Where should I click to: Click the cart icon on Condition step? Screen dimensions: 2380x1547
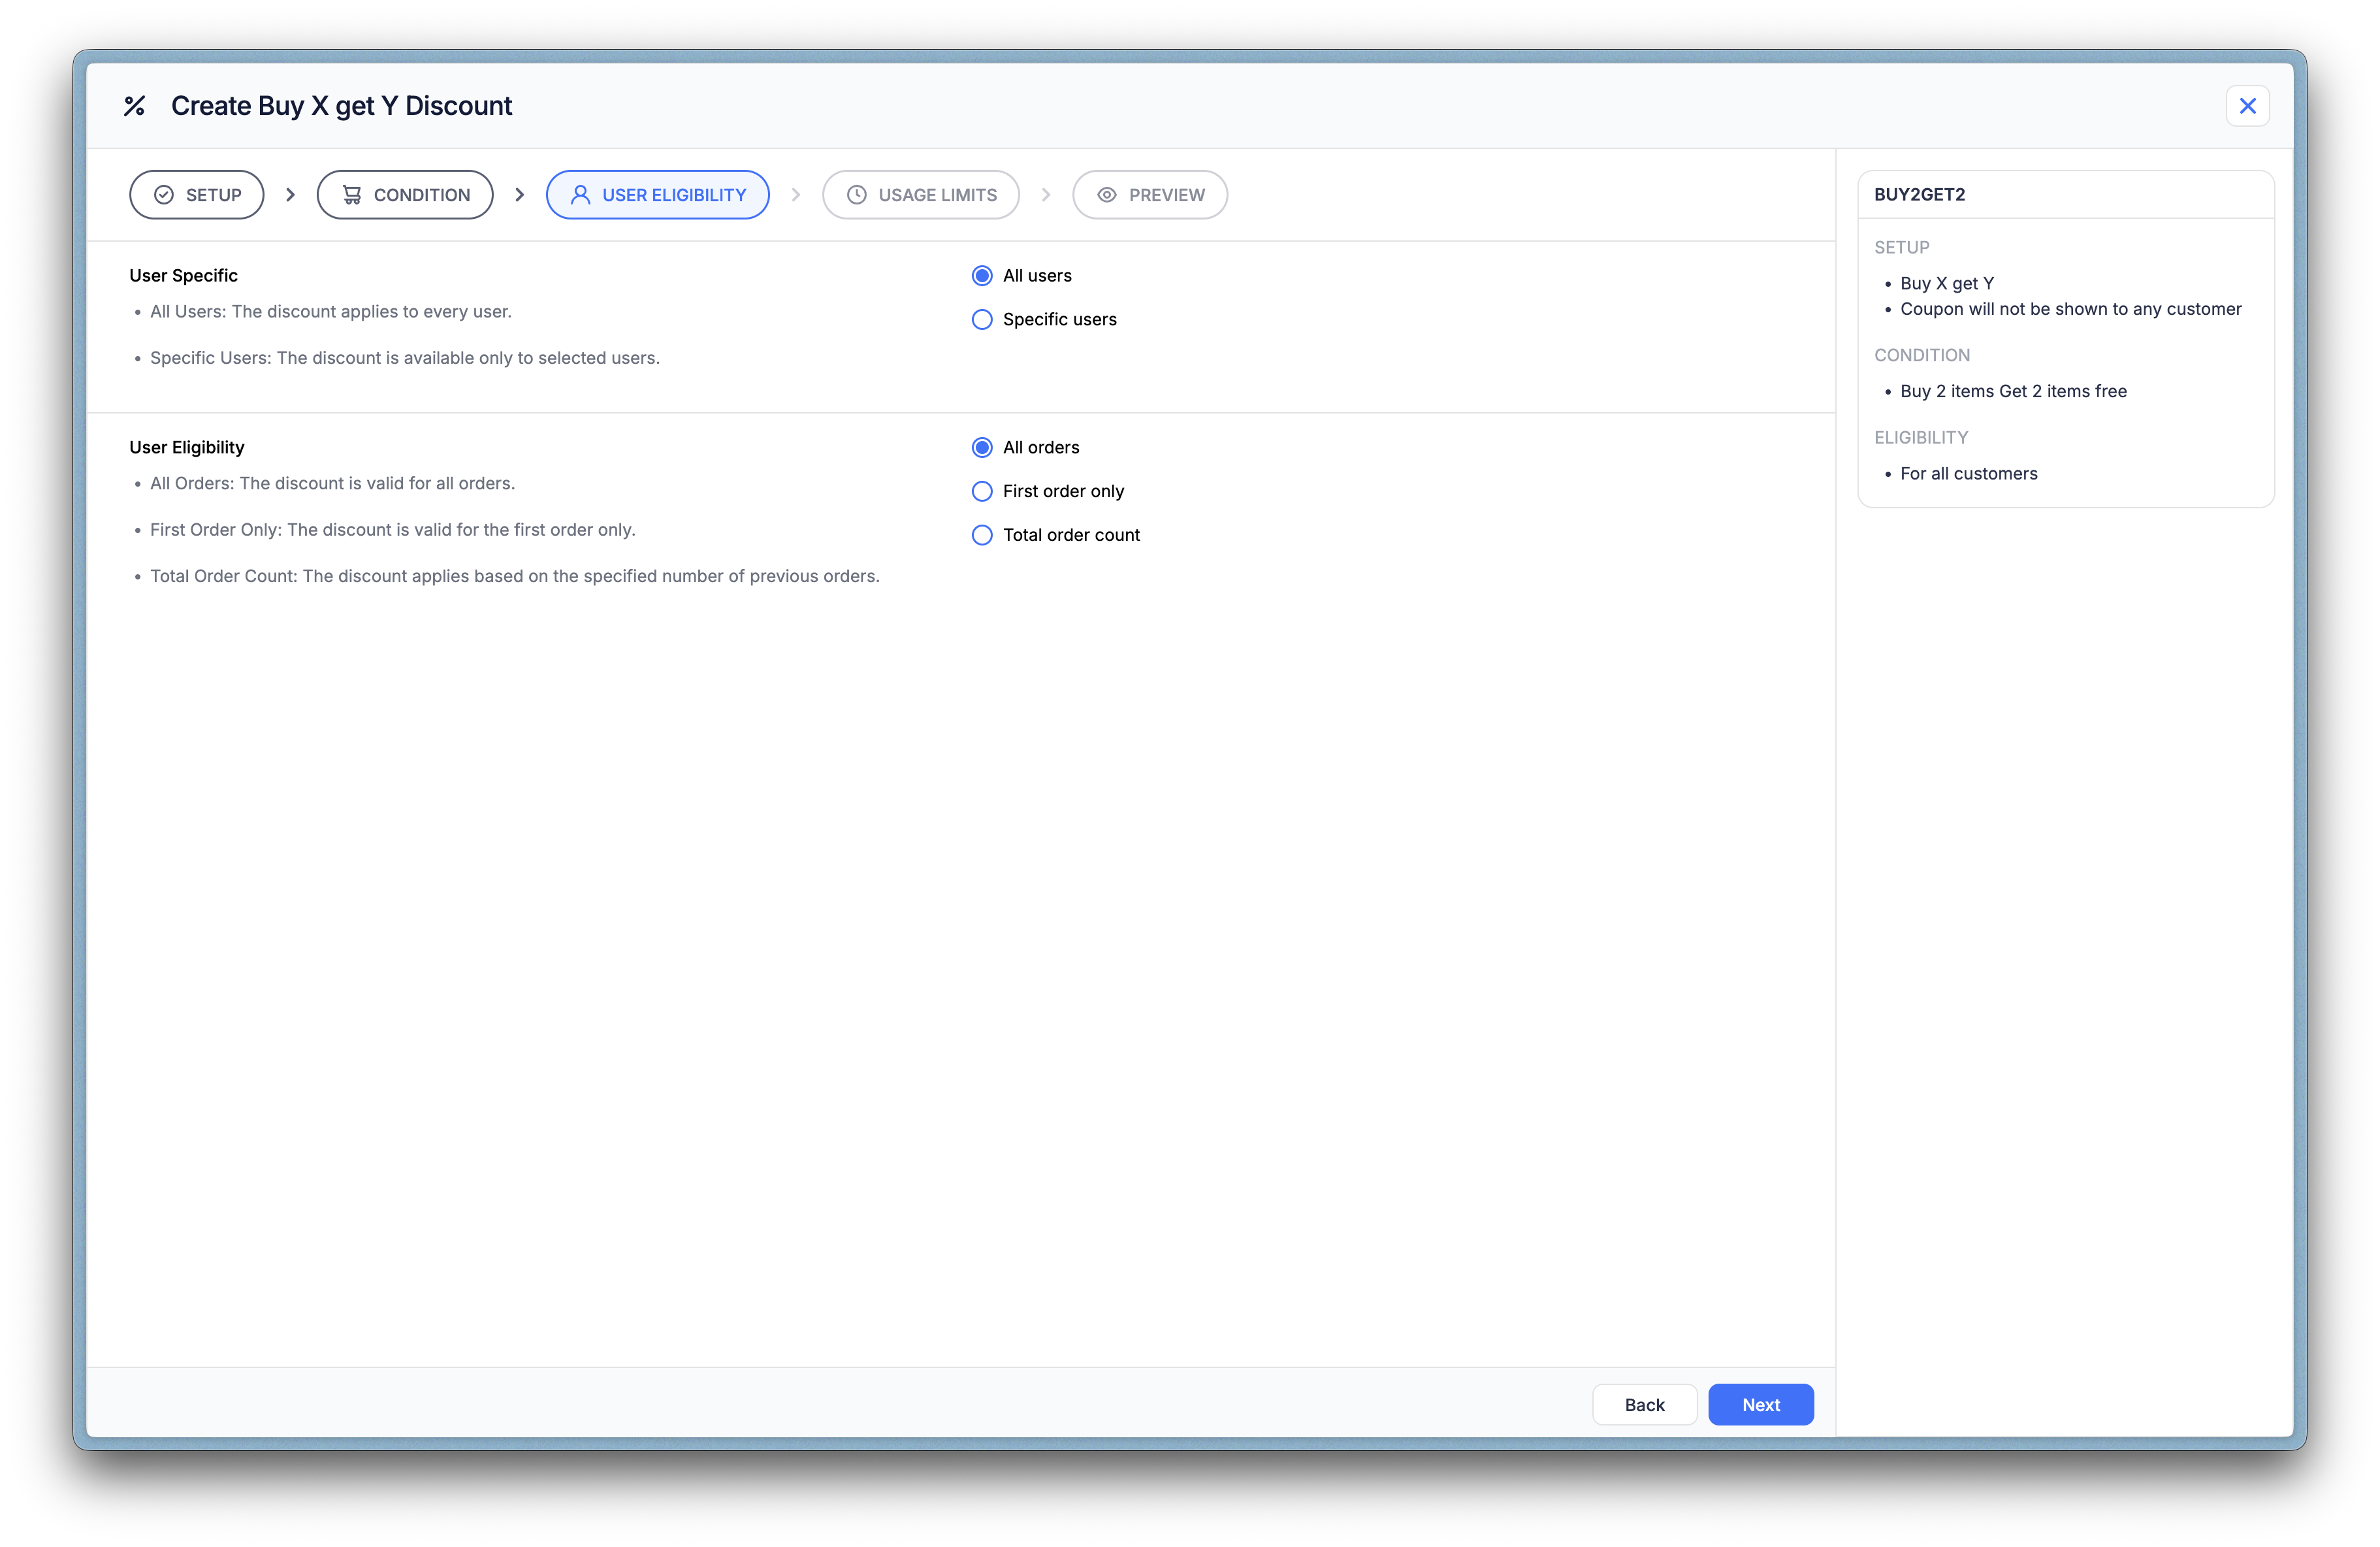click(352, 195)
